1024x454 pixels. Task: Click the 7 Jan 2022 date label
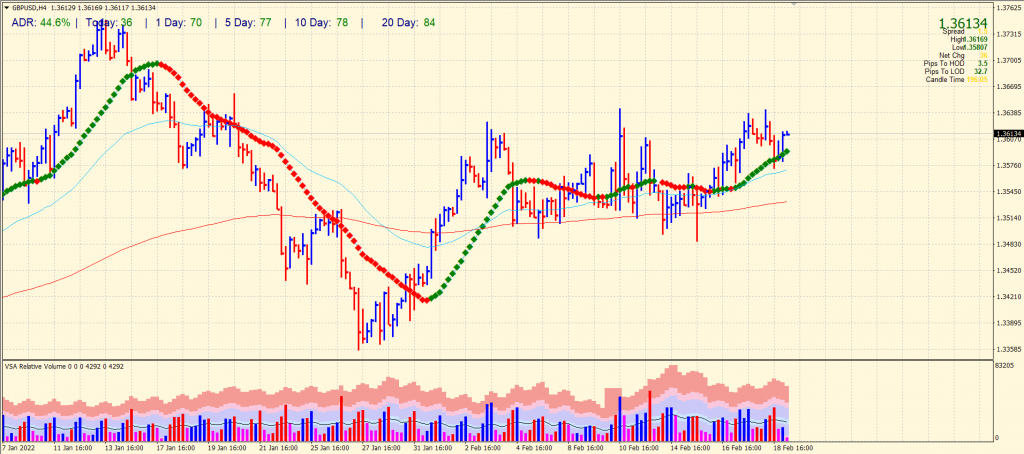[x=22, y=448]
